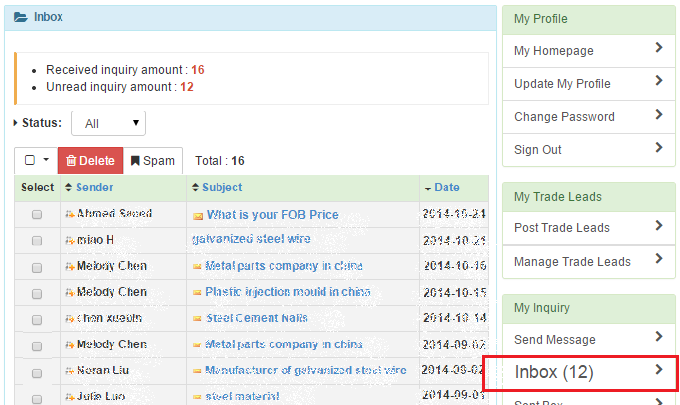Screen dimensions: 680x405
Task: Open the 'Plastic injection mould in china' message
Action: [x=288, y=292]
